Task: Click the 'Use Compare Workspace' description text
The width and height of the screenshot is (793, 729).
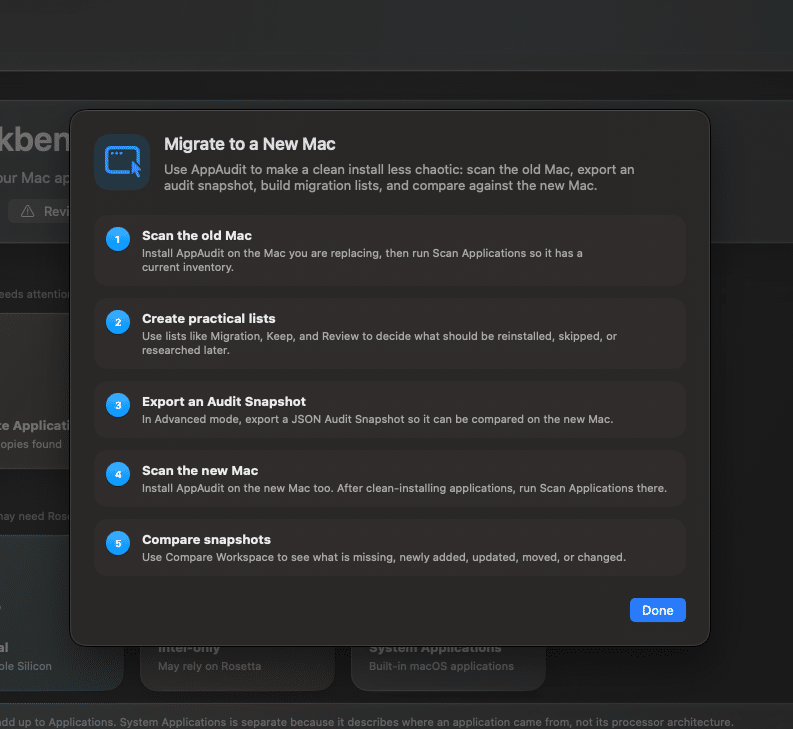Action: [x=384, y=558]
